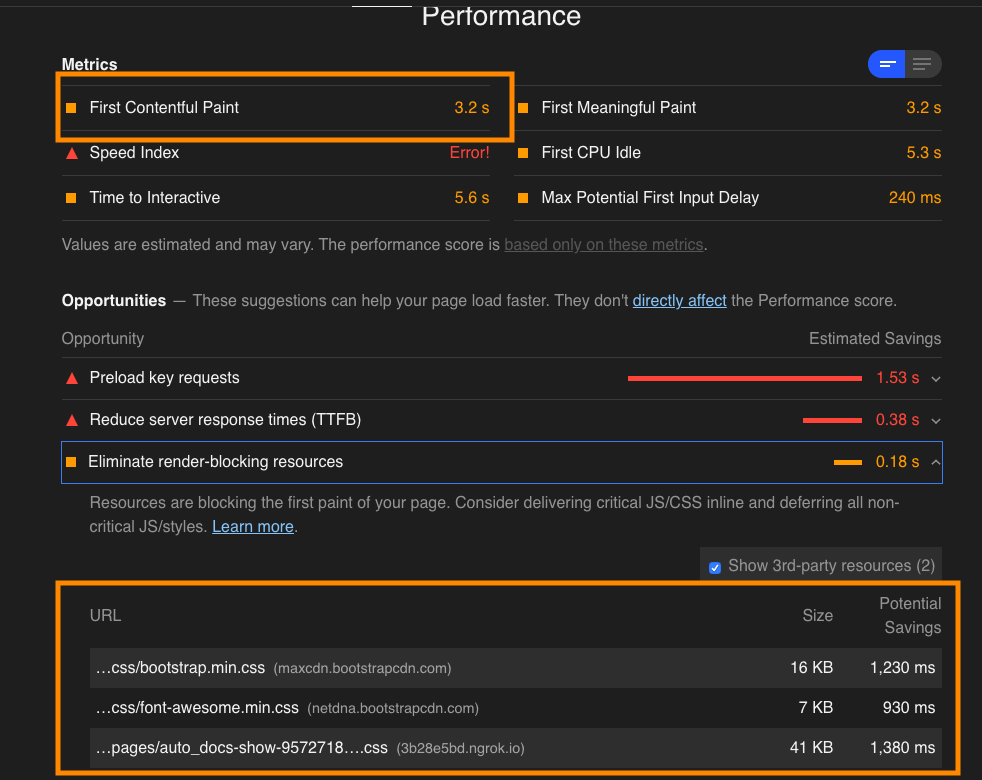Click the orange square icon beside First Contentful Paint
Viewport: 982px width, 780px height.
(x=71, y=108)
